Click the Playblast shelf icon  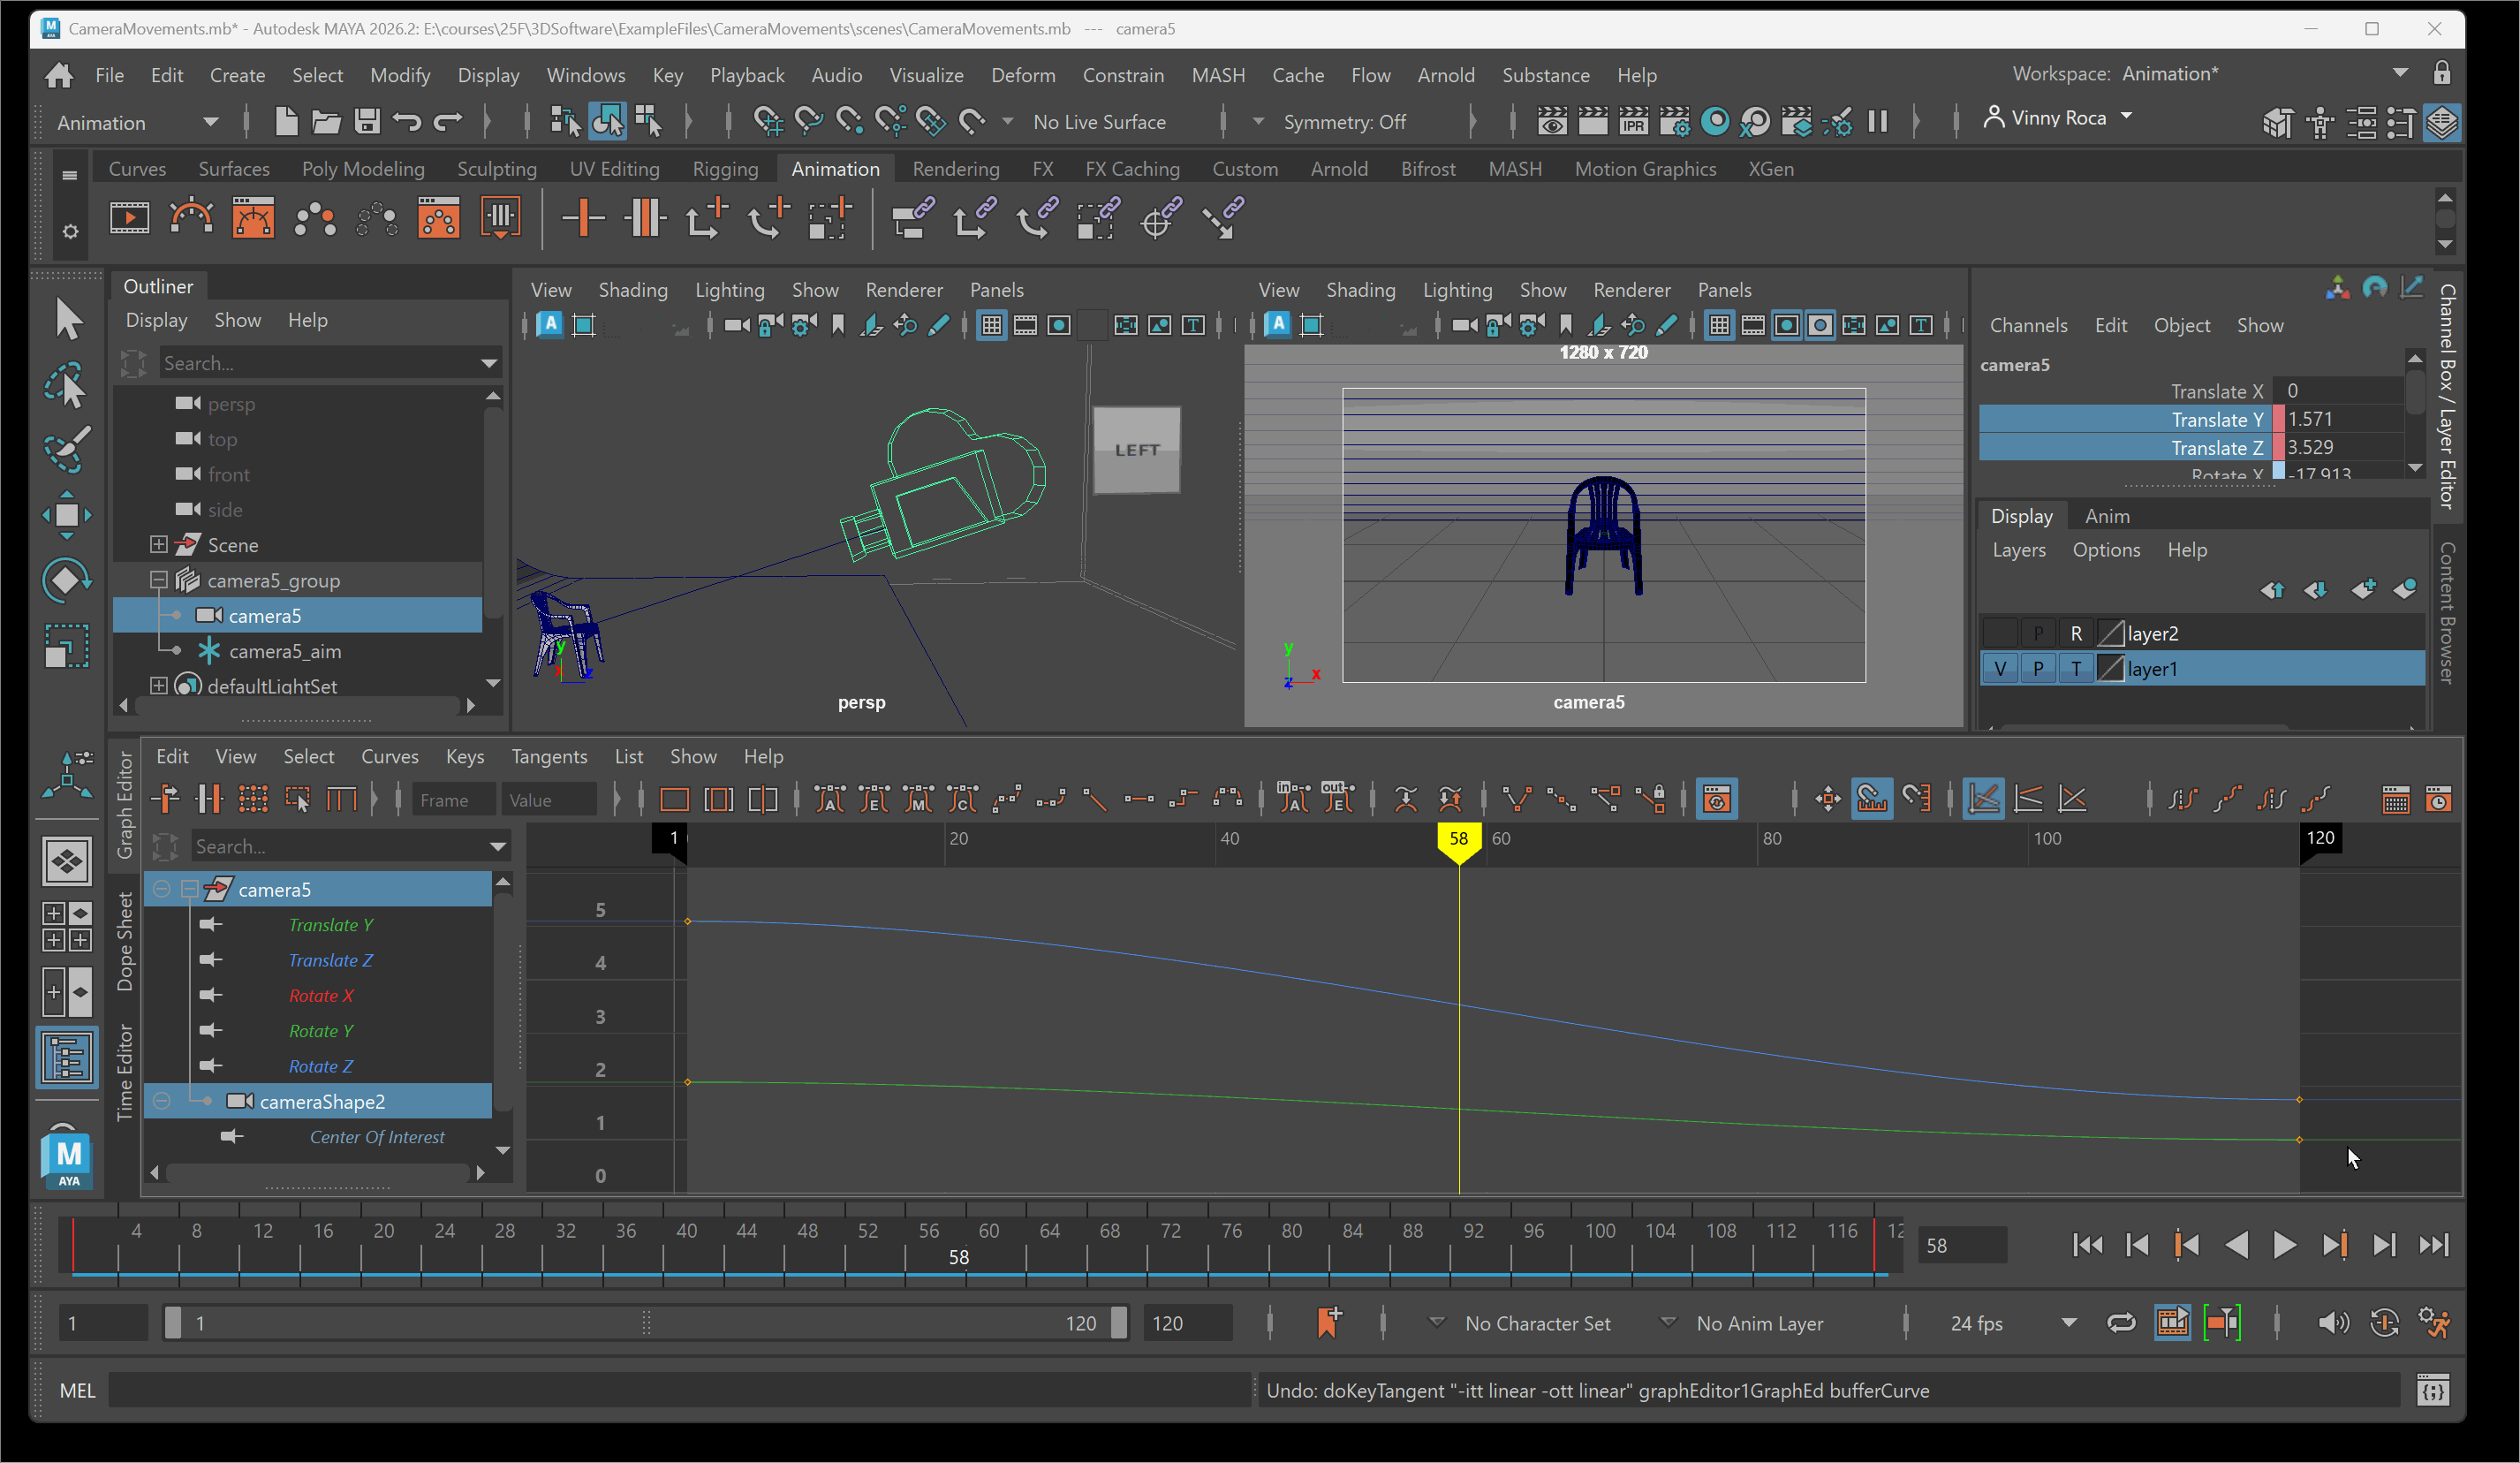pyautogui.click(x=129, y=218)
